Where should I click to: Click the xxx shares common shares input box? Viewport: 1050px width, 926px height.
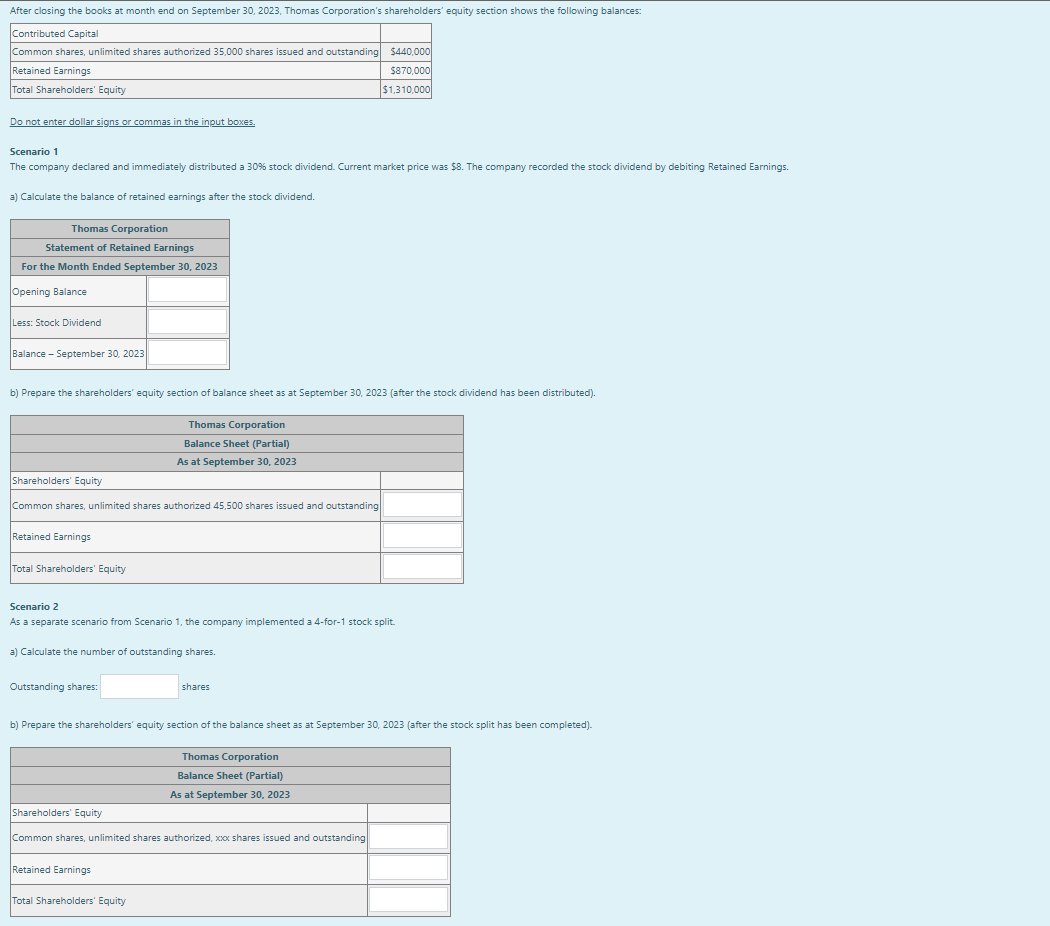coord(408,837)
